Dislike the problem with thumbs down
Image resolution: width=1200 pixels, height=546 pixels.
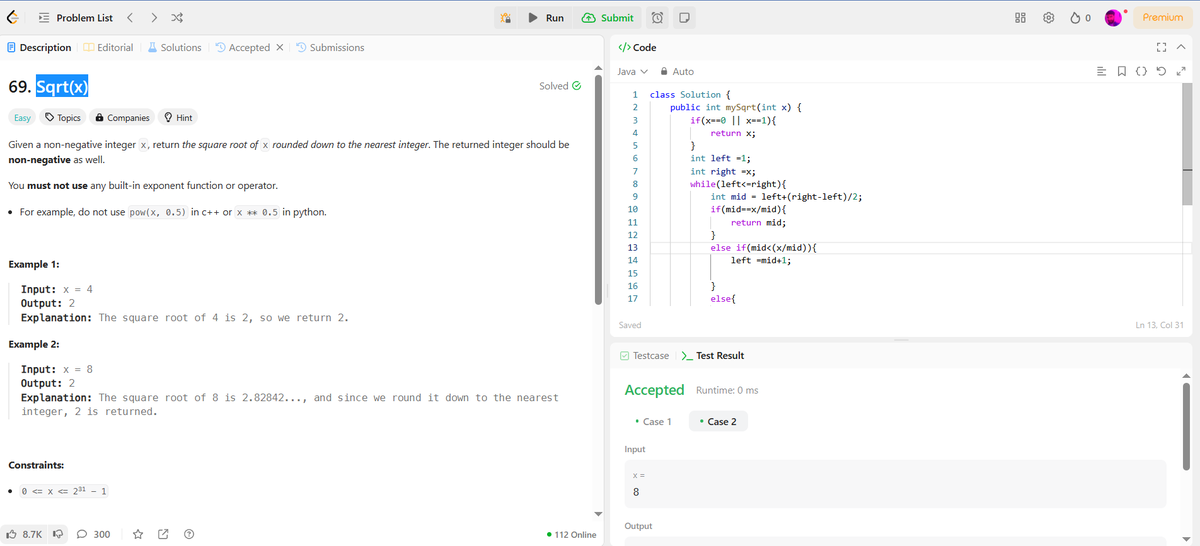pyautogui.click(x=56, y=535)
